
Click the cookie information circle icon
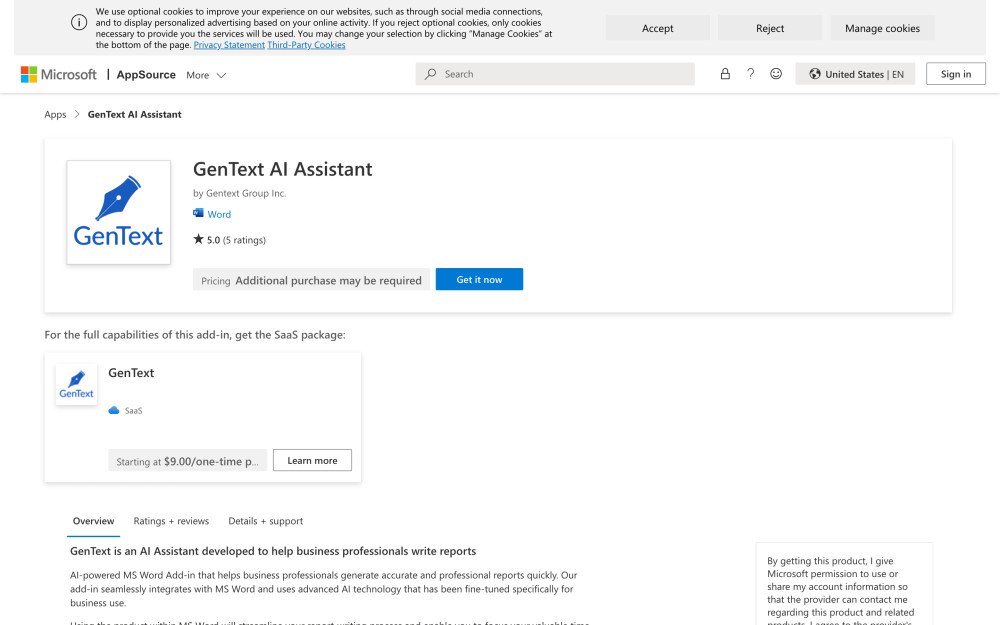79,21
